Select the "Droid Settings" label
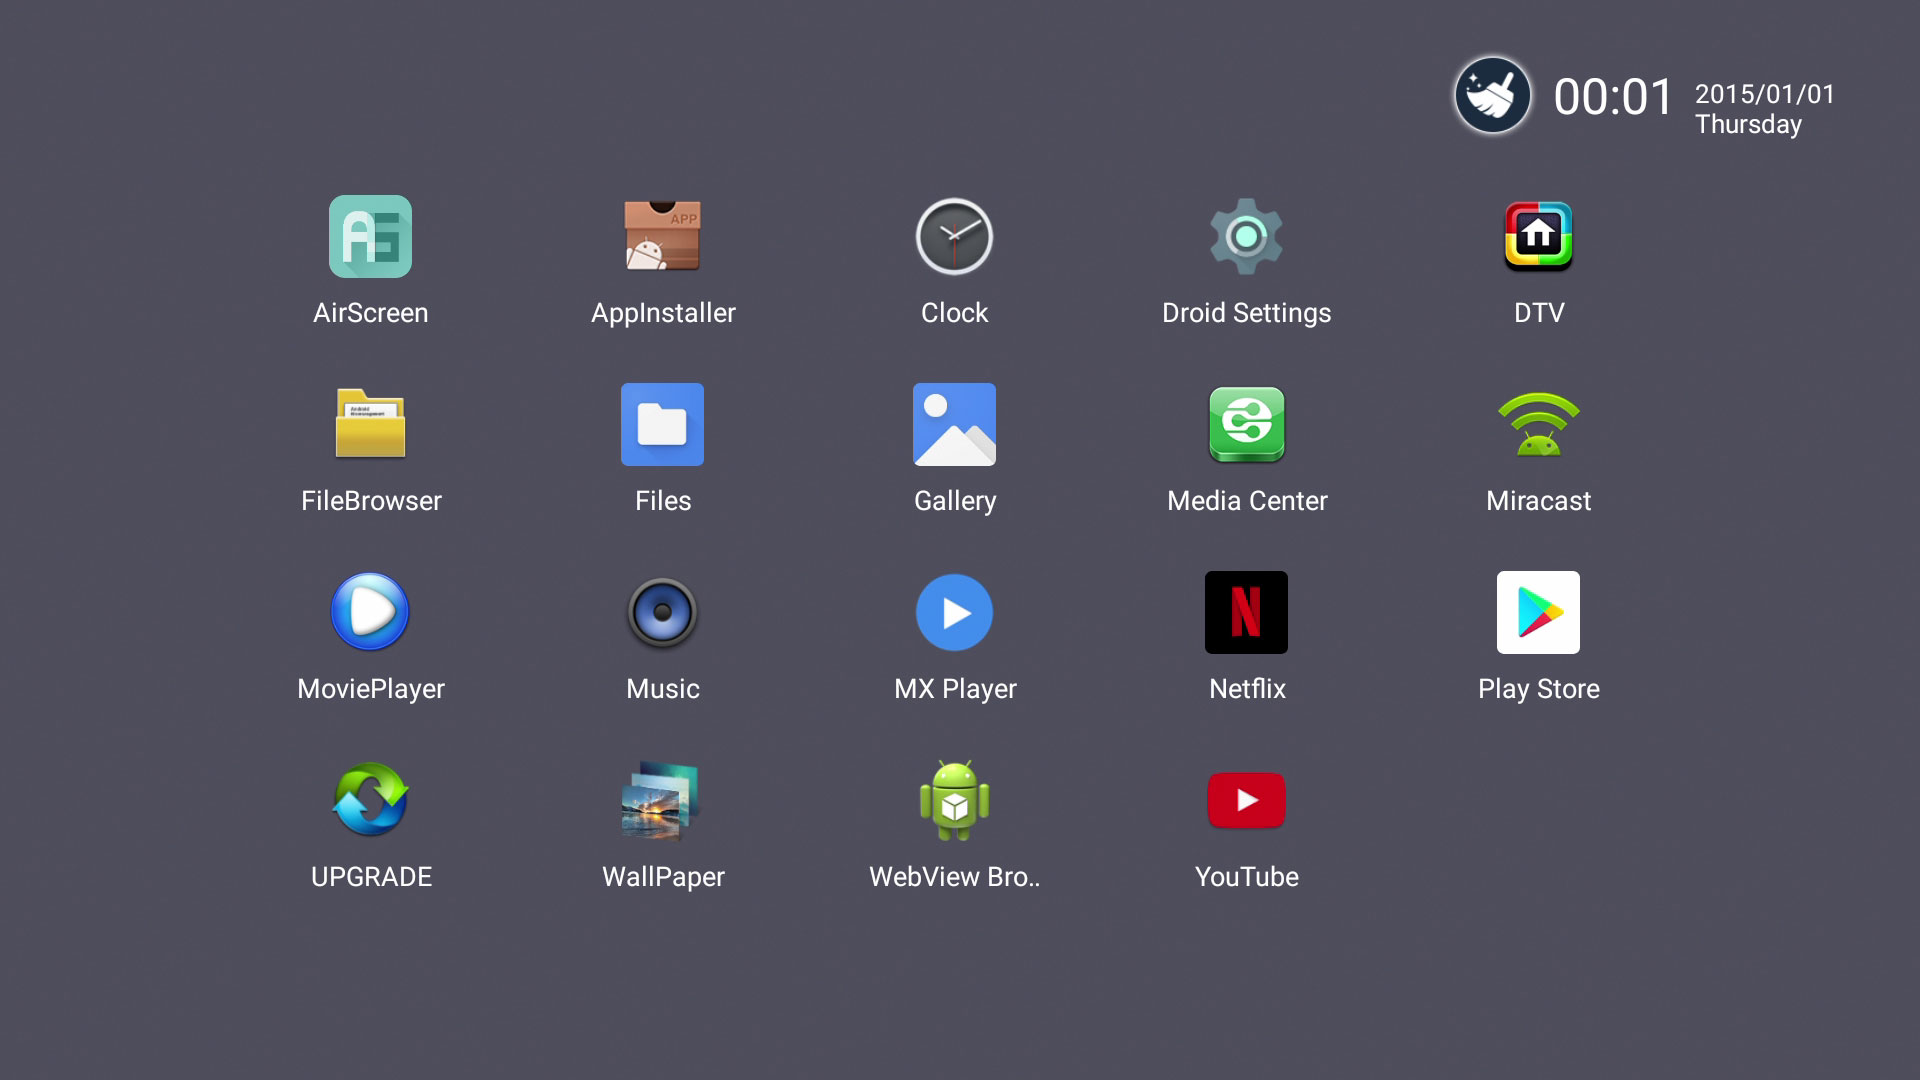Viewport: 1920px width, 1080px height. click(x=1246, y=313)
